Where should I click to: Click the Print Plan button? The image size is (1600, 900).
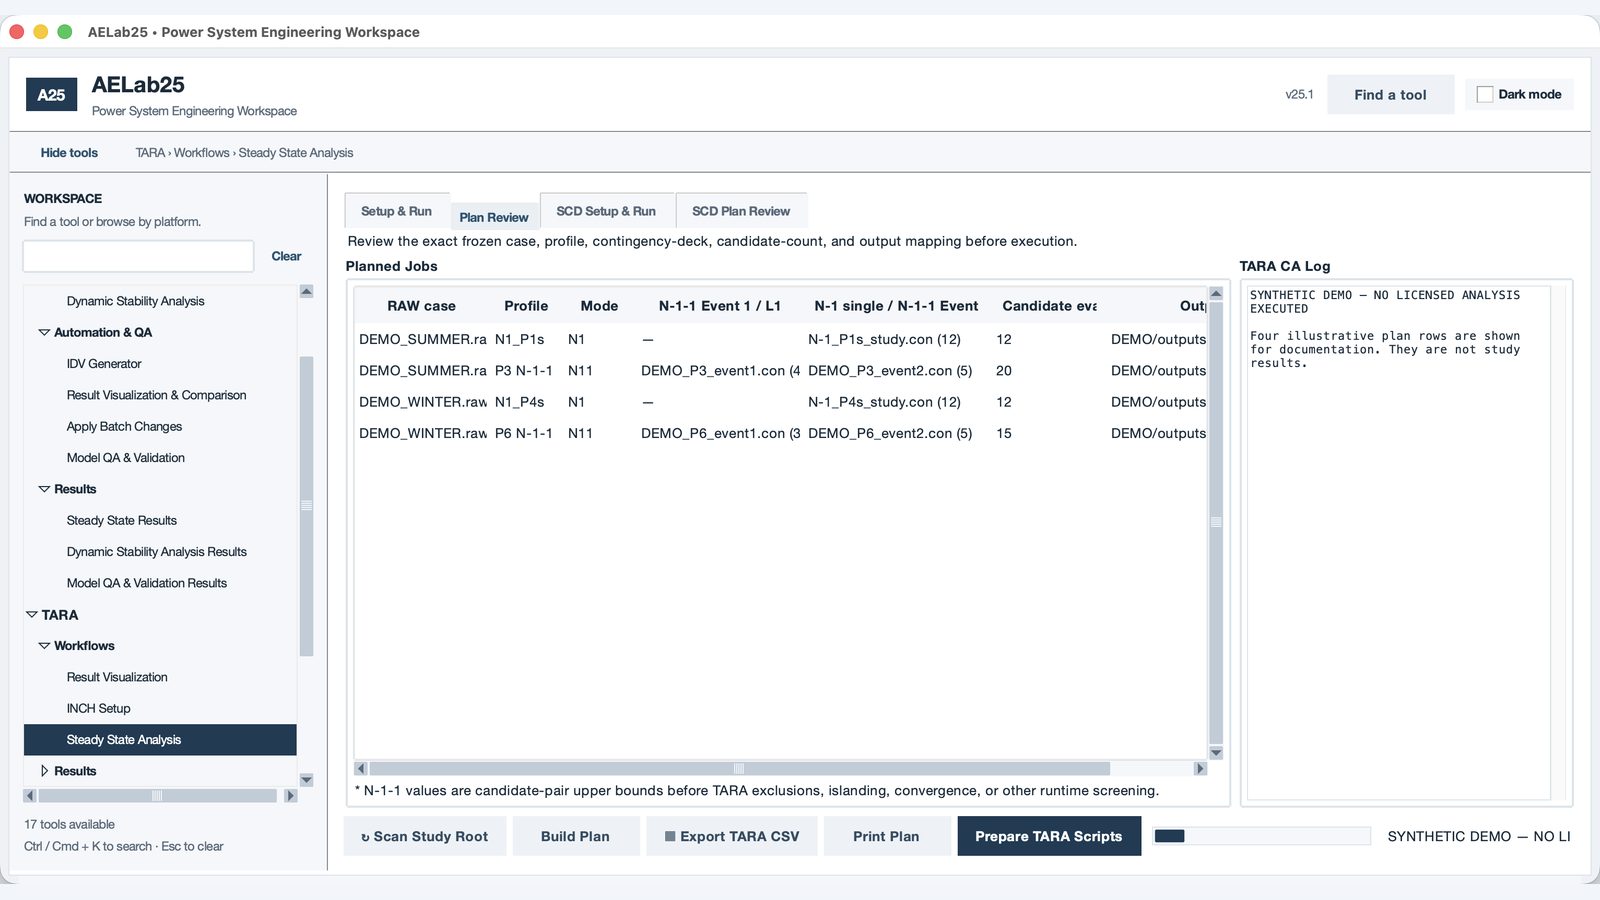(x=886, y=836)
